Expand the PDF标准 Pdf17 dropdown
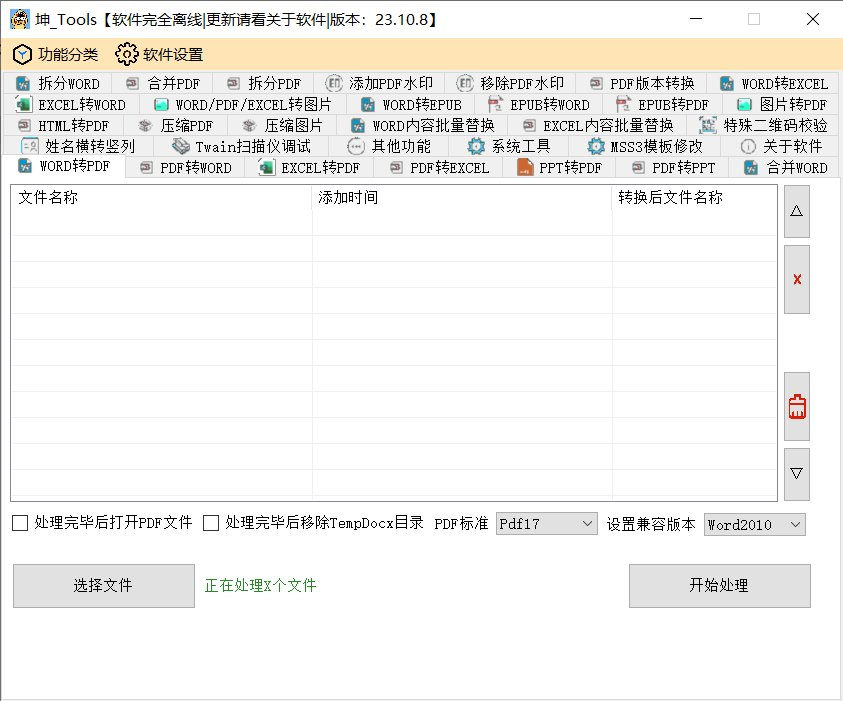843x701 pixels. tap(546, 524)
